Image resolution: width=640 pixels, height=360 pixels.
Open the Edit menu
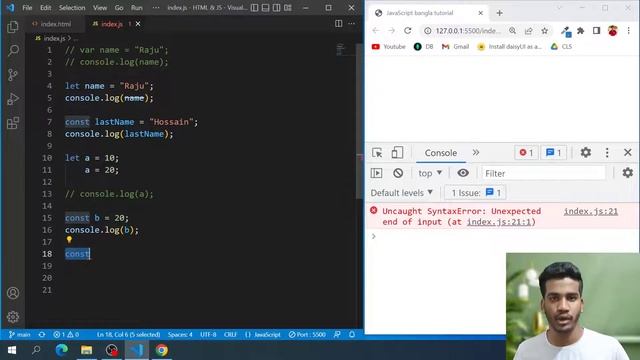tap(46, 8)
